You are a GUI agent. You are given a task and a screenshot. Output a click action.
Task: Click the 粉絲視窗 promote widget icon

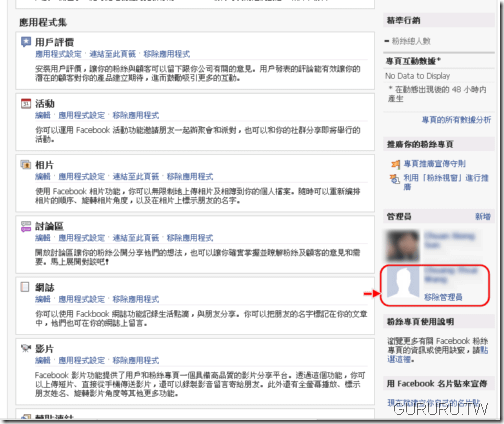[x=395, y=179]
